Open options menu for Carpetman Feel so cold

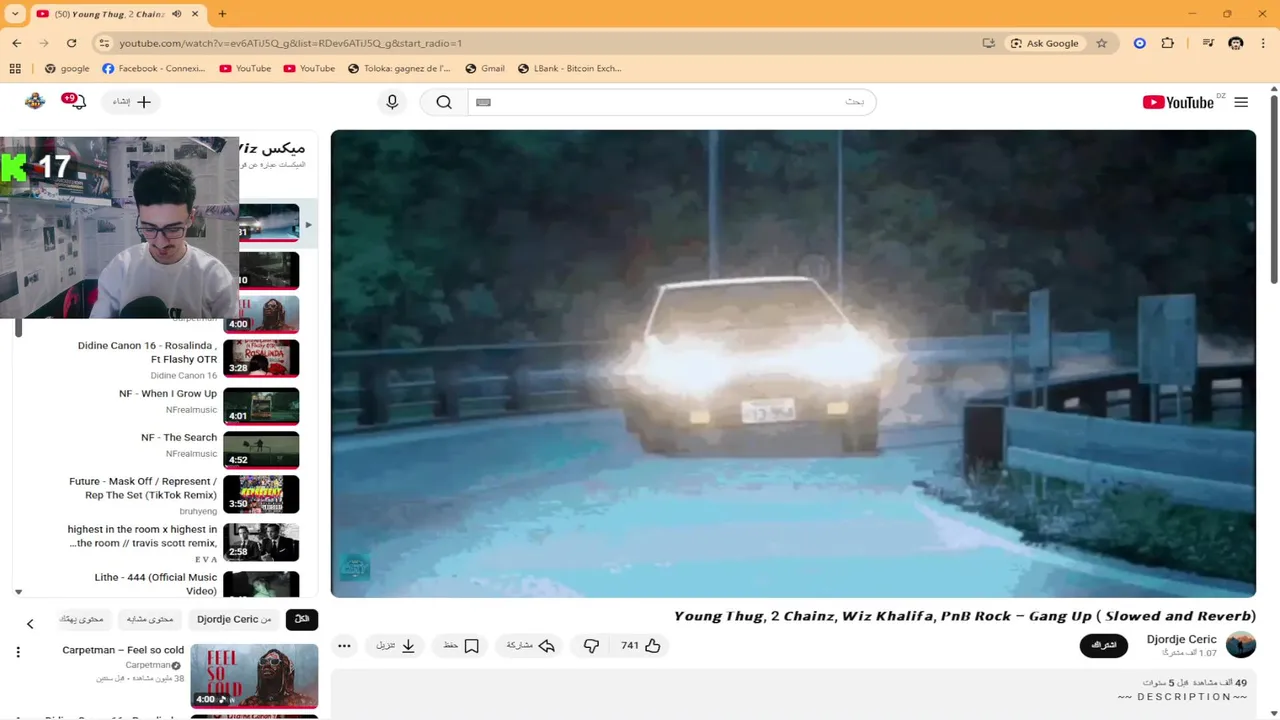coord(18,652)
